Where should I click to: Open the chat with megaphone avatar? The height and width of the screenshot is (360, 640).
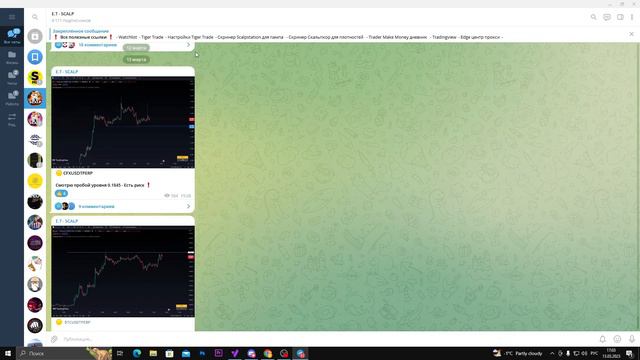[x=35, y=264]
